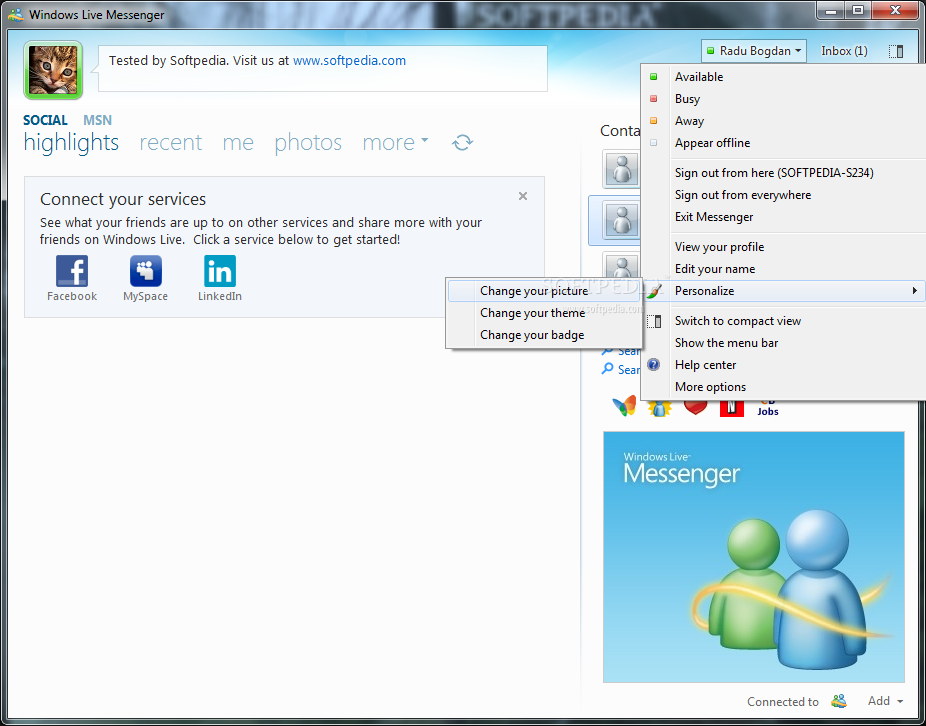
Task: Open the Jobs icon
Action: click(x=768, y=408)
